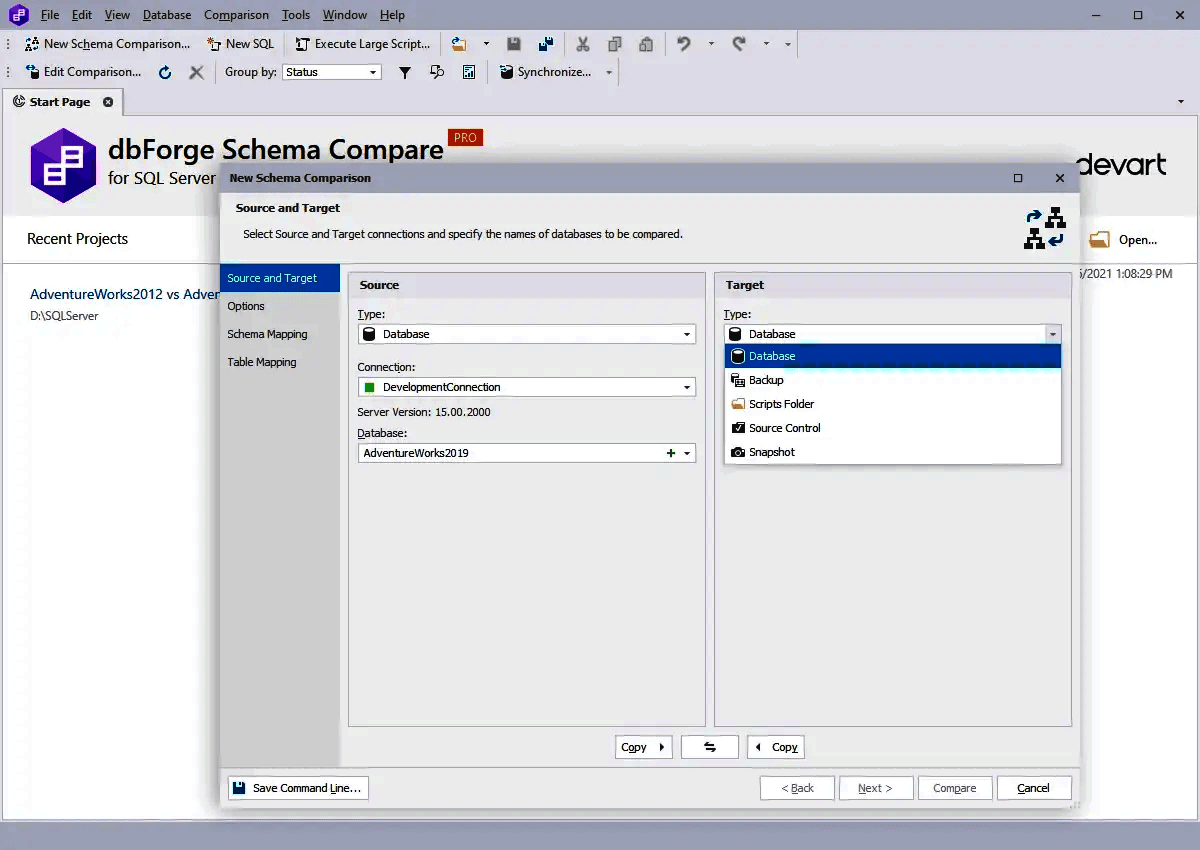
Task: Open the Comparison menu
Action: point(236,14)
